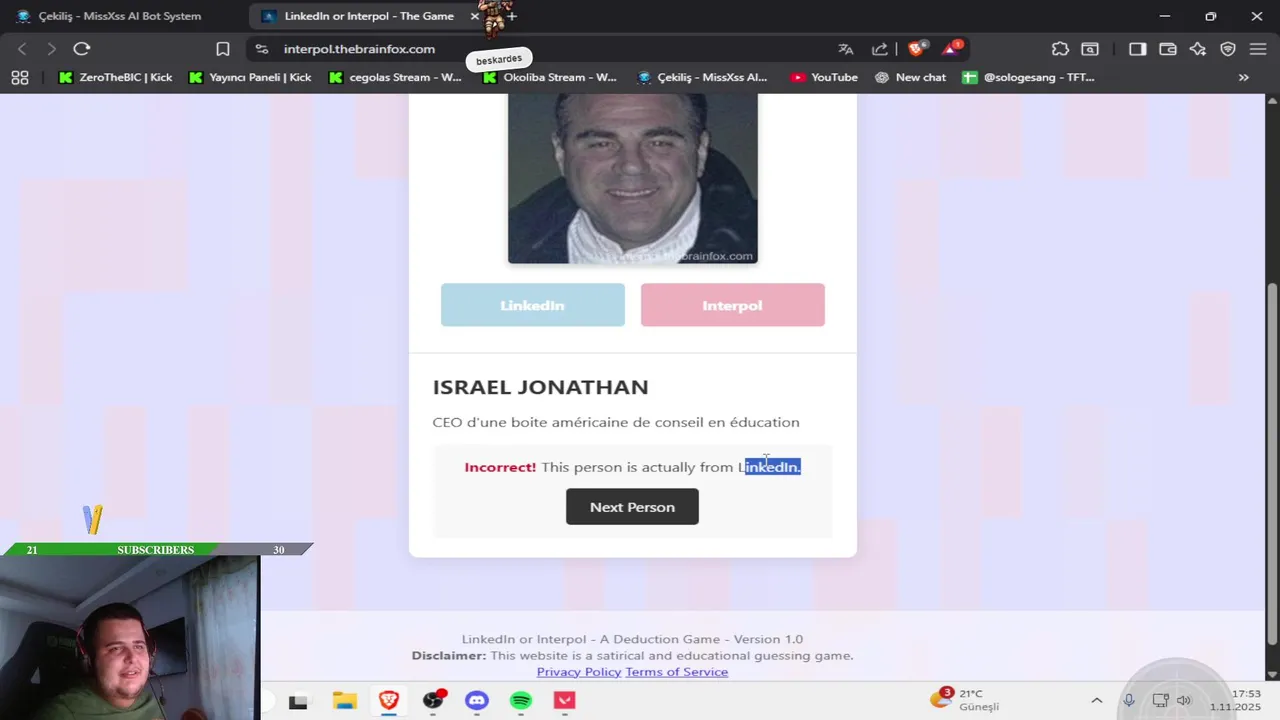Open Spotify from the taskbar

(521, 701)
